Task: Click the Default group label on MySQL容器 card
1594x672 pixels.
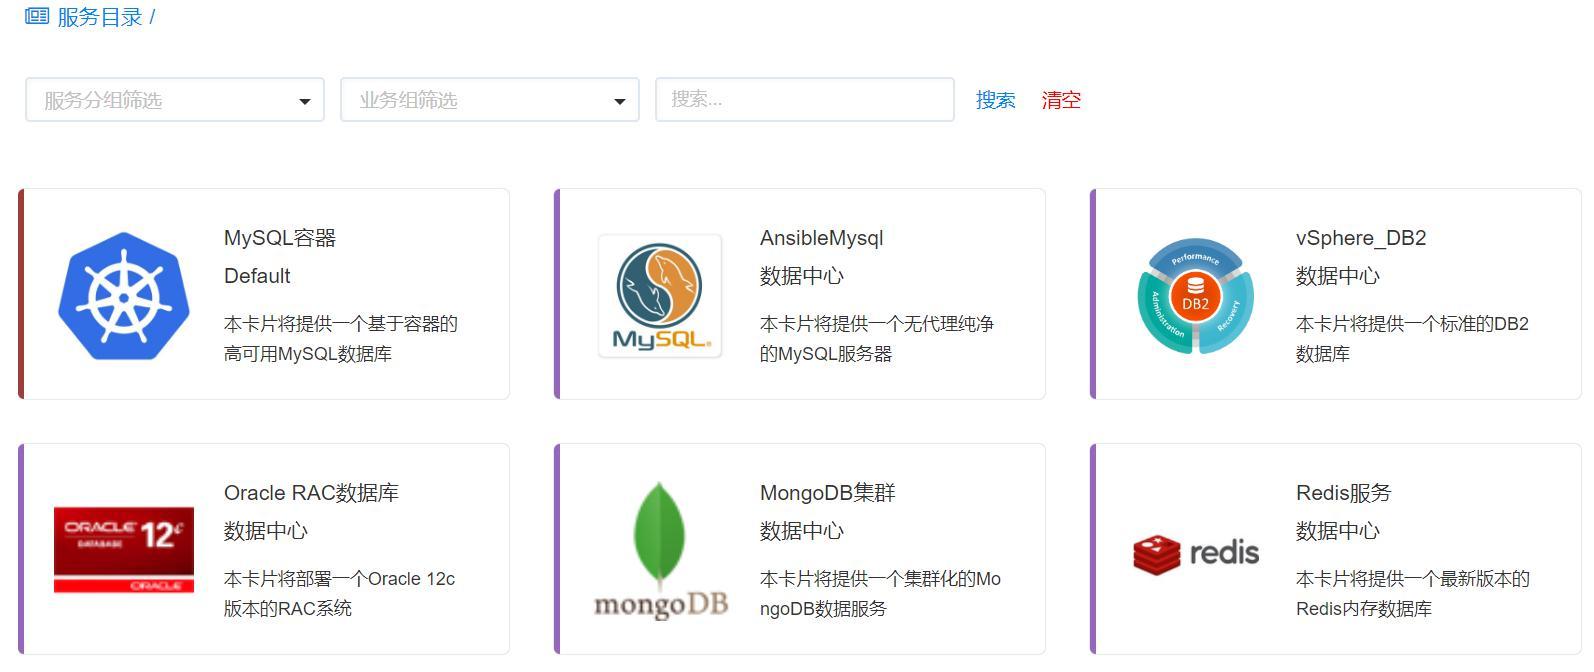Action: pos(257,276)
